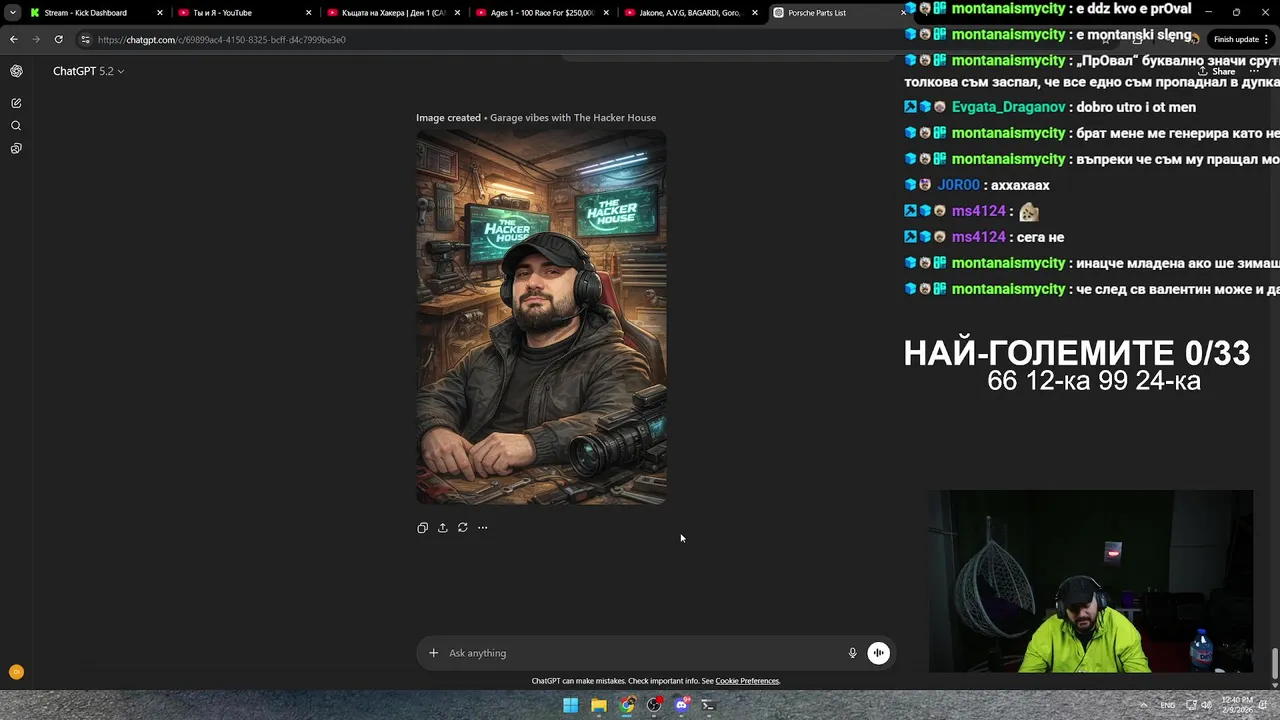This screenshot has width=1280, height=720.
Task: Close the Stream - Kick Dashboard tab
Action: 160,13
